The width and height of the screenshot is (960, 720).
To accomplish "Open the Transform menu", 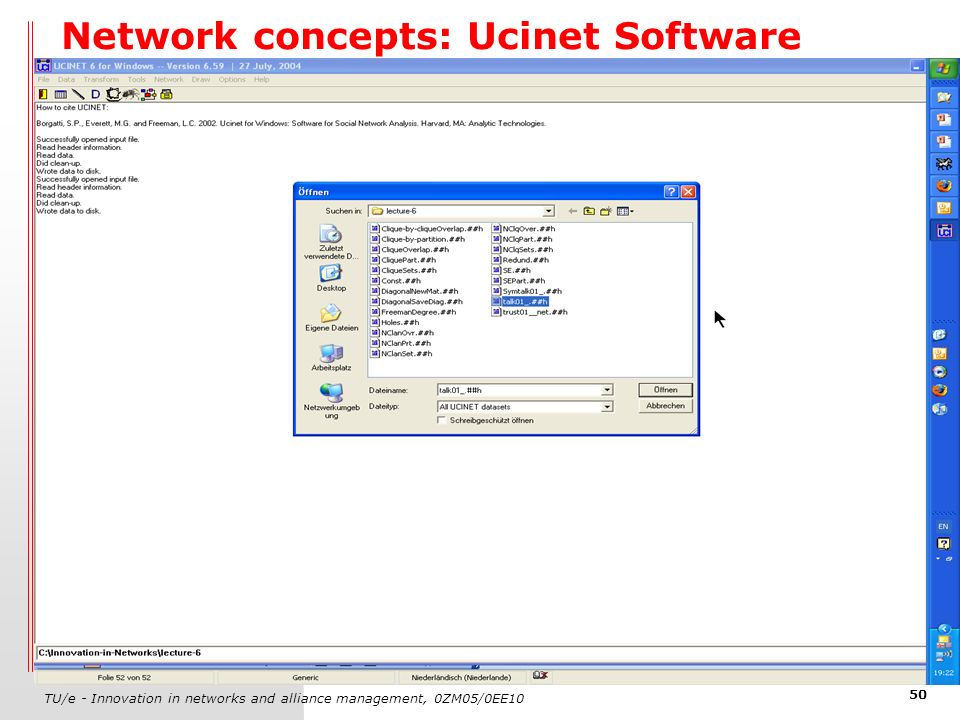I will point(101,80).
